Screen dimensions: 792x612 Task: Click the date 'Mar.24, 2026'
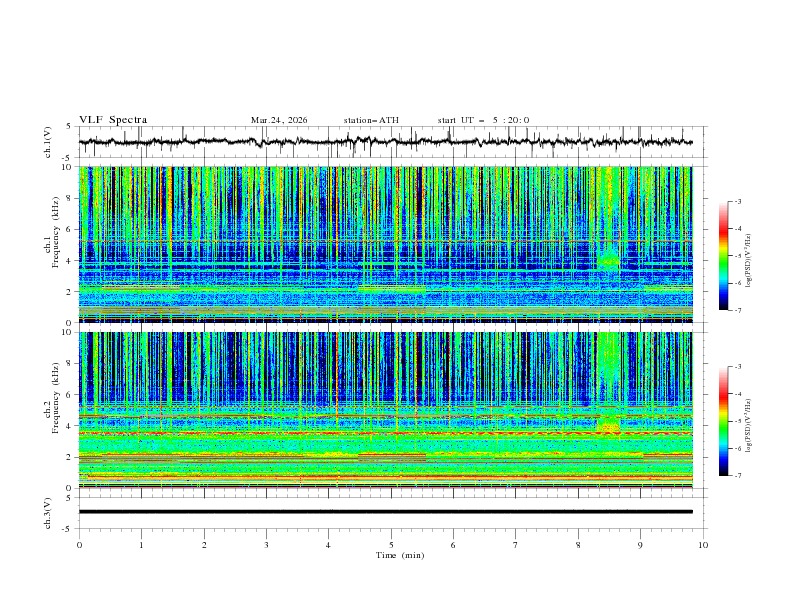[x=279, y=120]
